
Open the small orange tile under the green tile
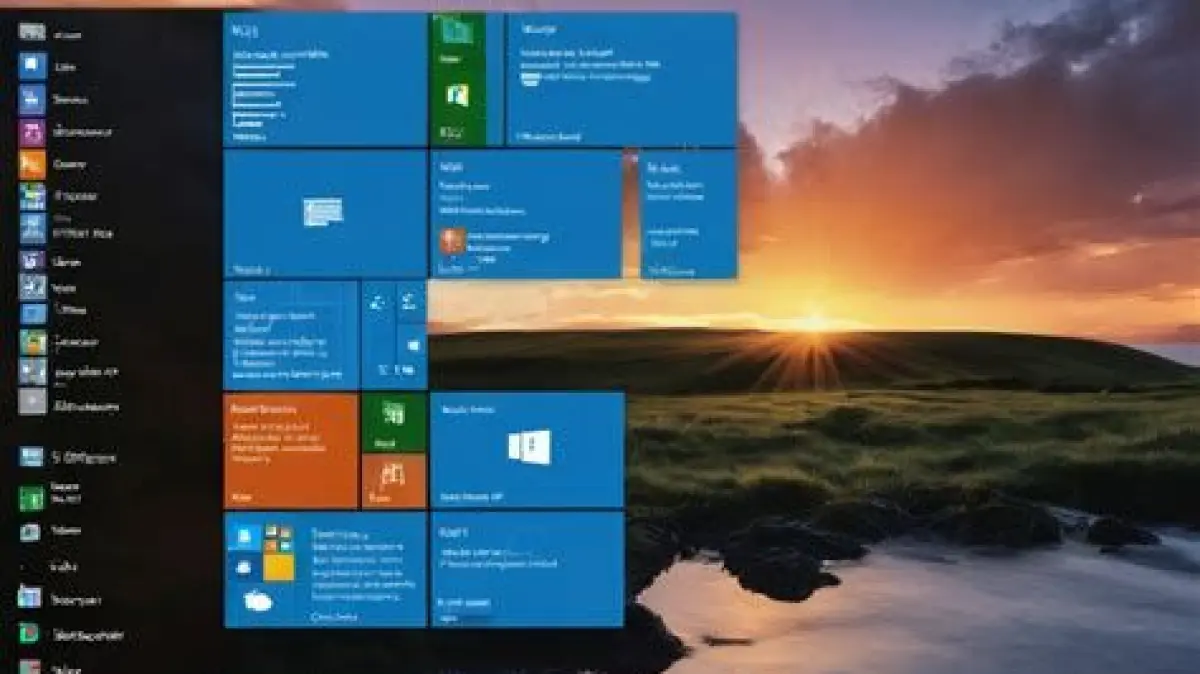393,480
